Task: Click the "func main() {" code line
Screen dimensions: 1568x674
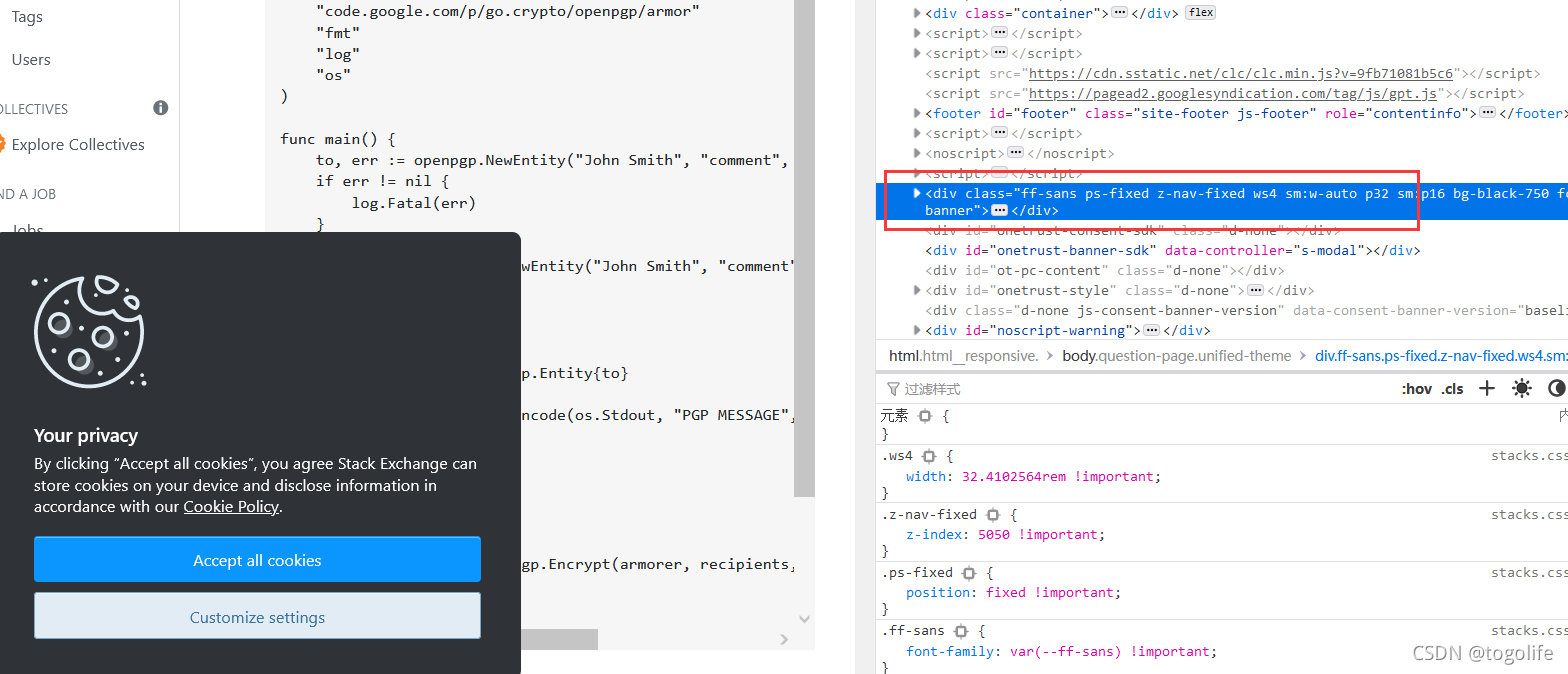Action: [338, 139]
